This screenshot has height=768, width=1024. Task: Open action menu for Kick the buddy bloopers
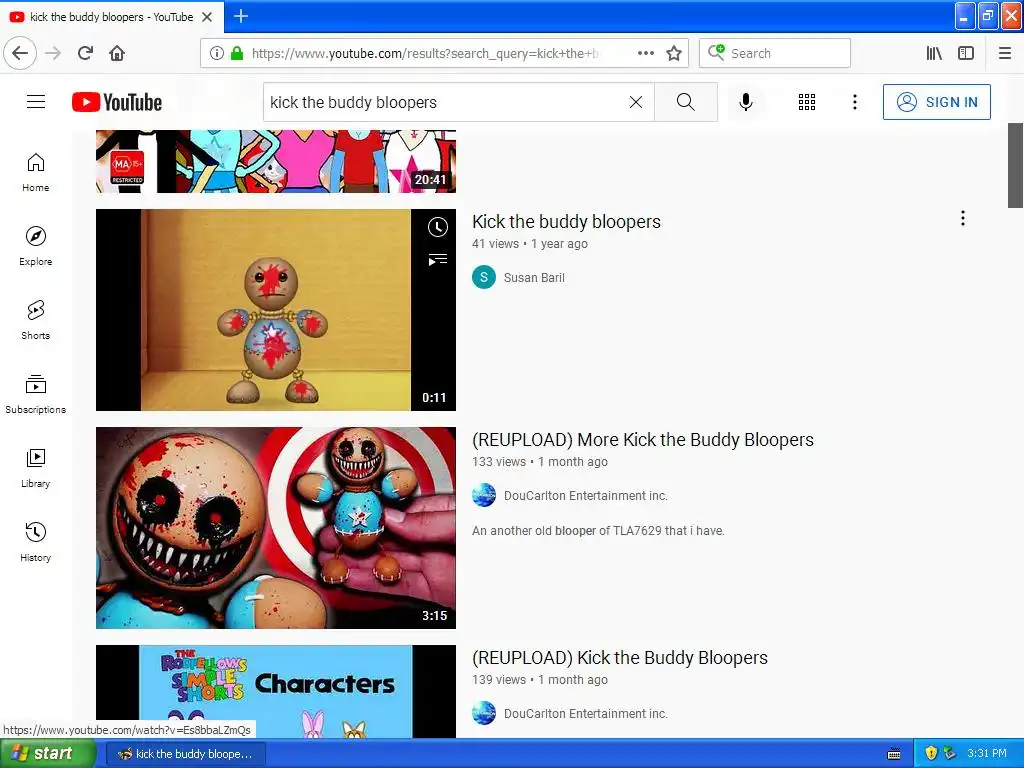963,218
